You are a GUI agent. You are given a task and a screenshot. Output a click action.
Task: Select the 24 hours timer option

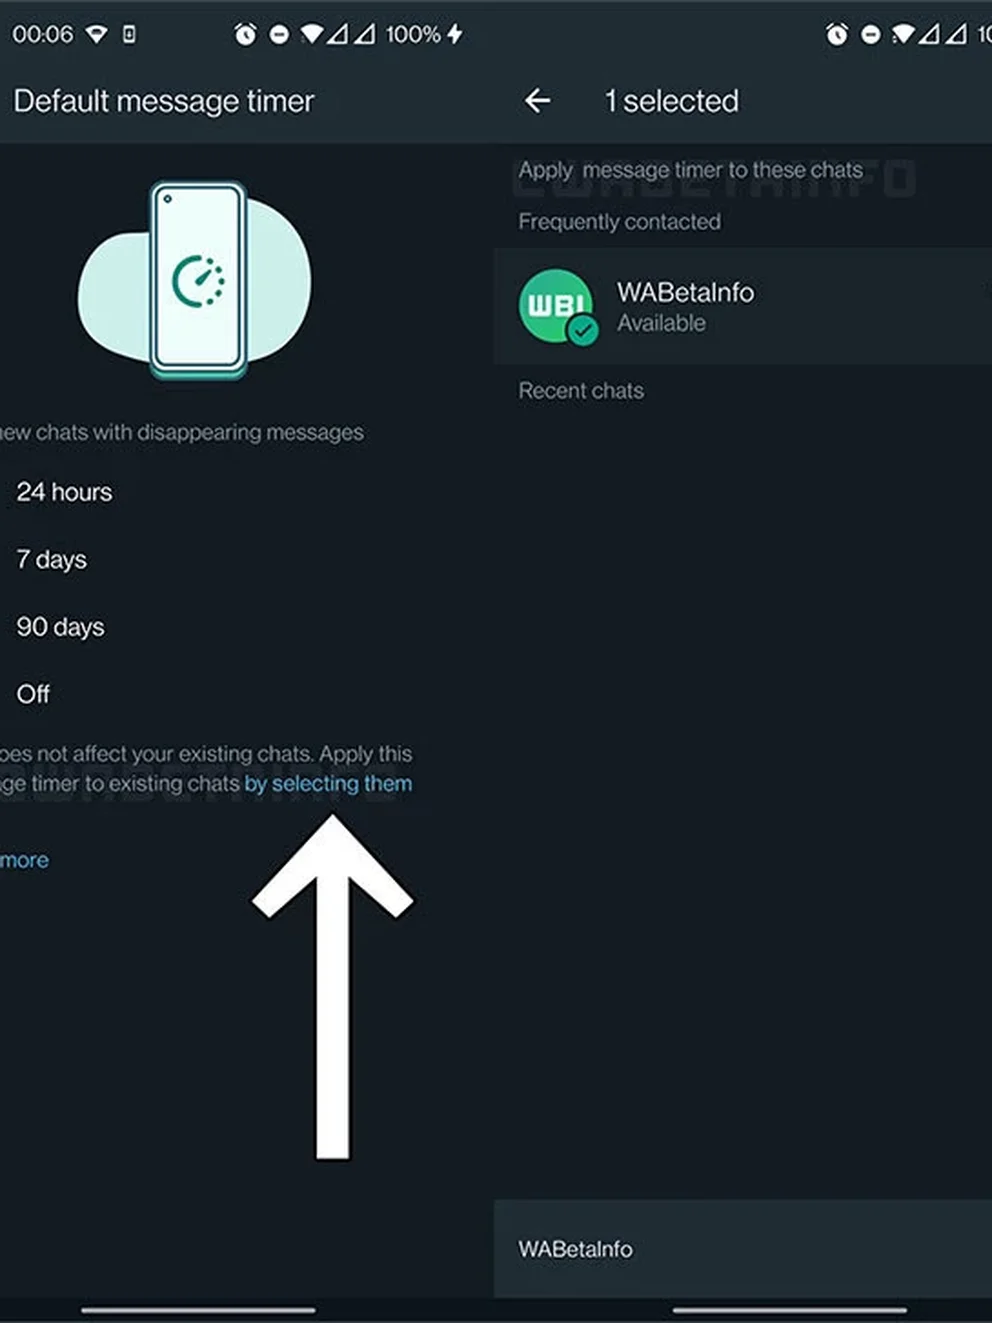pos(64,492)
